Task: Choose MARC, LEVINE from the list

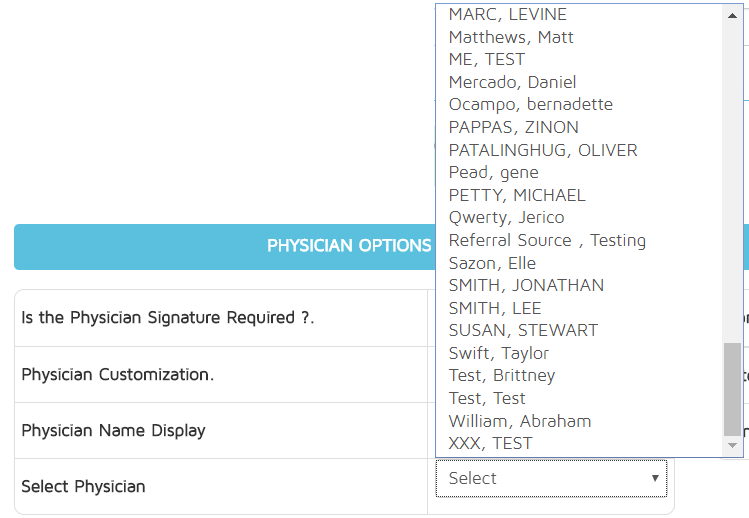Action: coord(508,14)
